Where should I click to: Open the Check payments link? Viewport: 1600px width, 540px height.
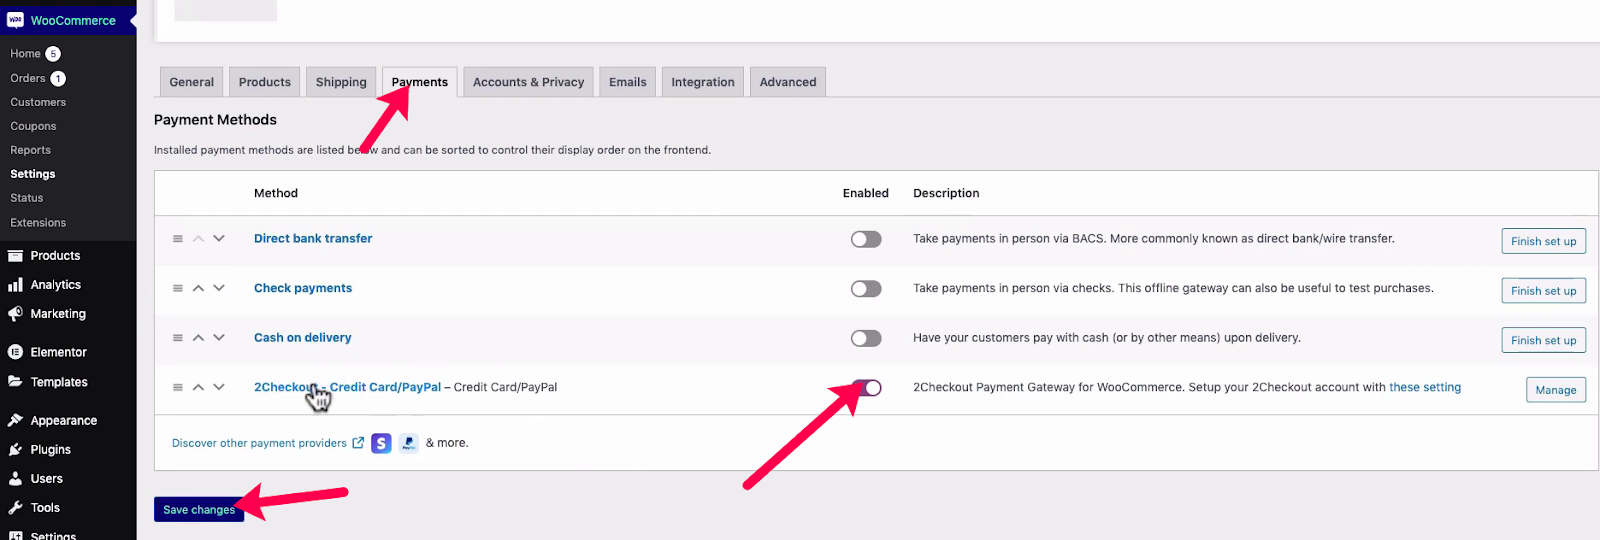(x=303, y=288)
